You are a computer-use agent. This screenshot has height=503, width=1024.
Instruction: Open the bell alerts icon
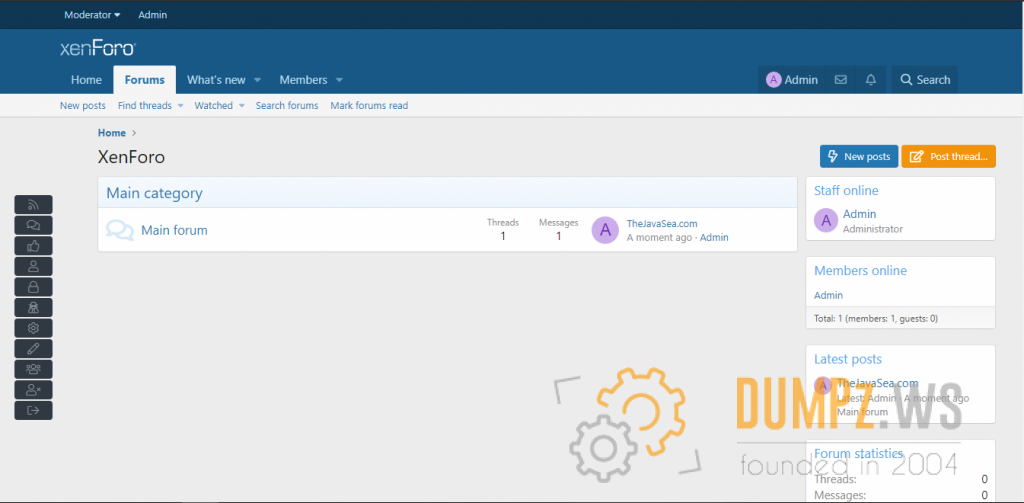point(871,80)
